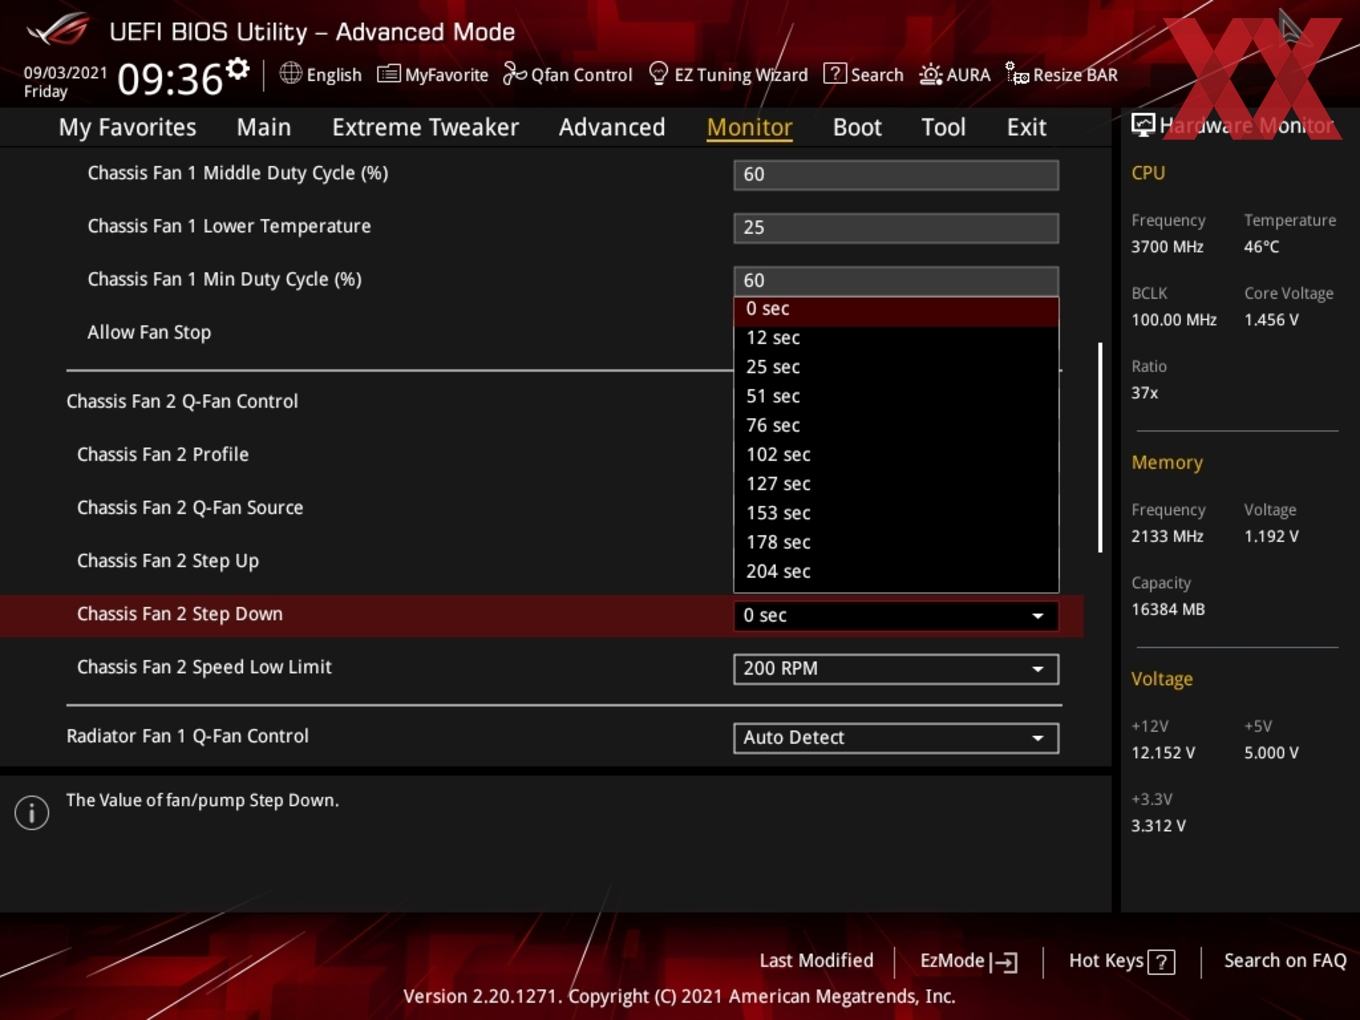Viewport: 1360px width, 1020px height.
Task: Switch to Main tab
Action: pyautogui.click(x=264, y=127)
